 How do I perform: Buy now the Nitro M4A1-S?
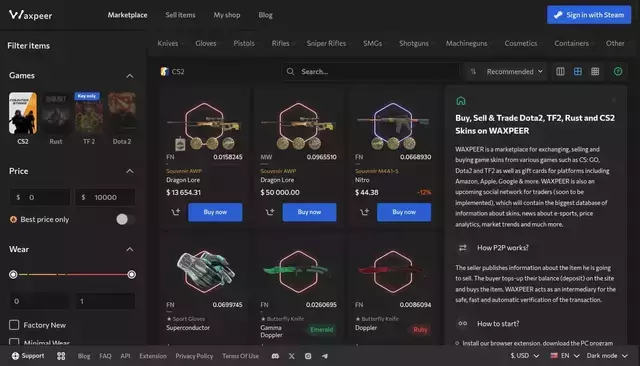click(404, 212)
